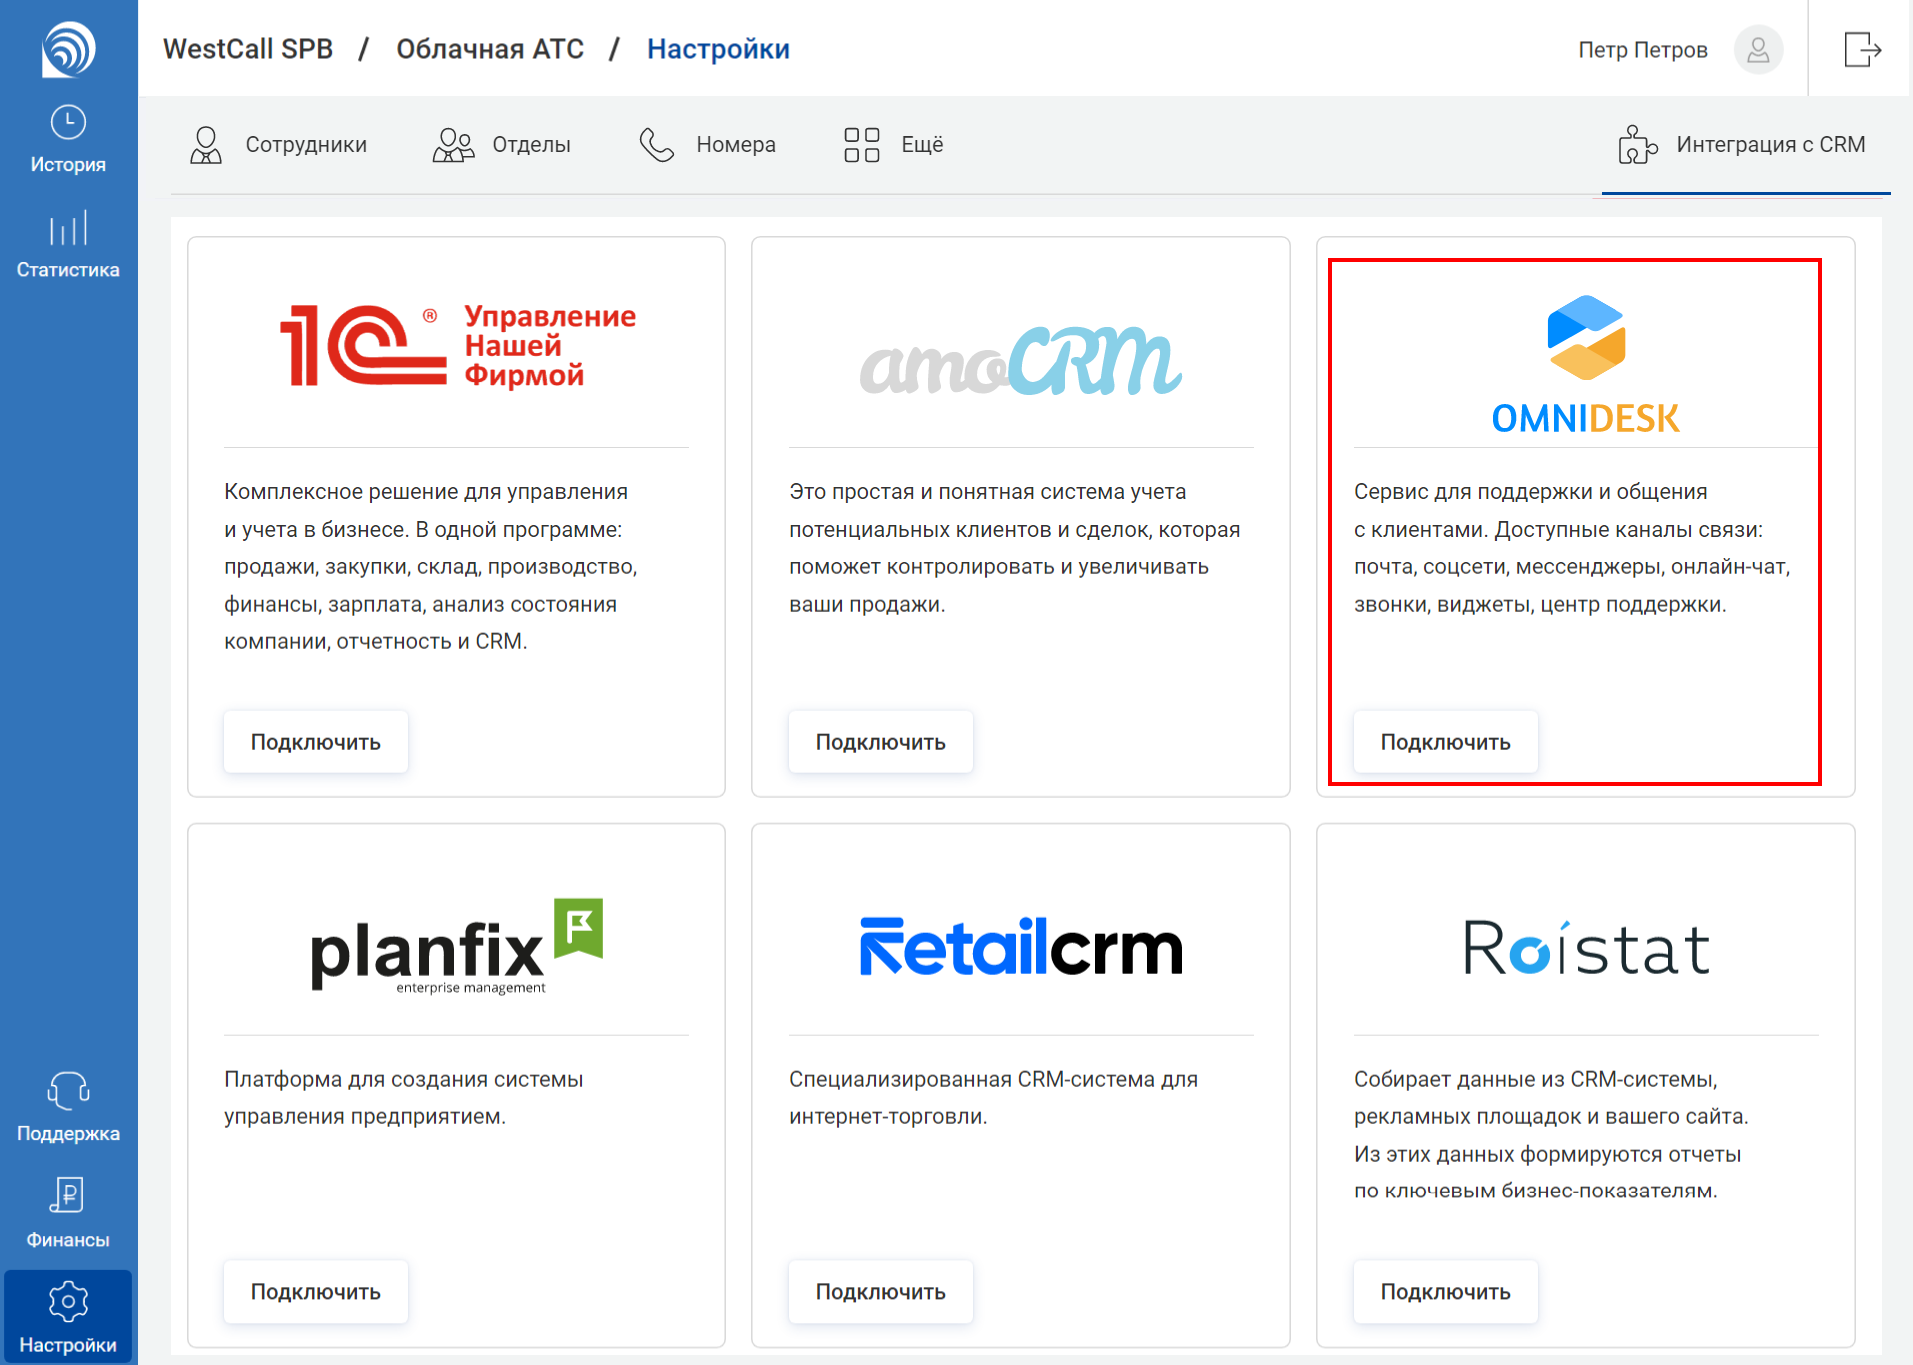The width and height of the screenshot is (1913, 1365).
Task: Click the 1C description text
Action: coord(431,567)
